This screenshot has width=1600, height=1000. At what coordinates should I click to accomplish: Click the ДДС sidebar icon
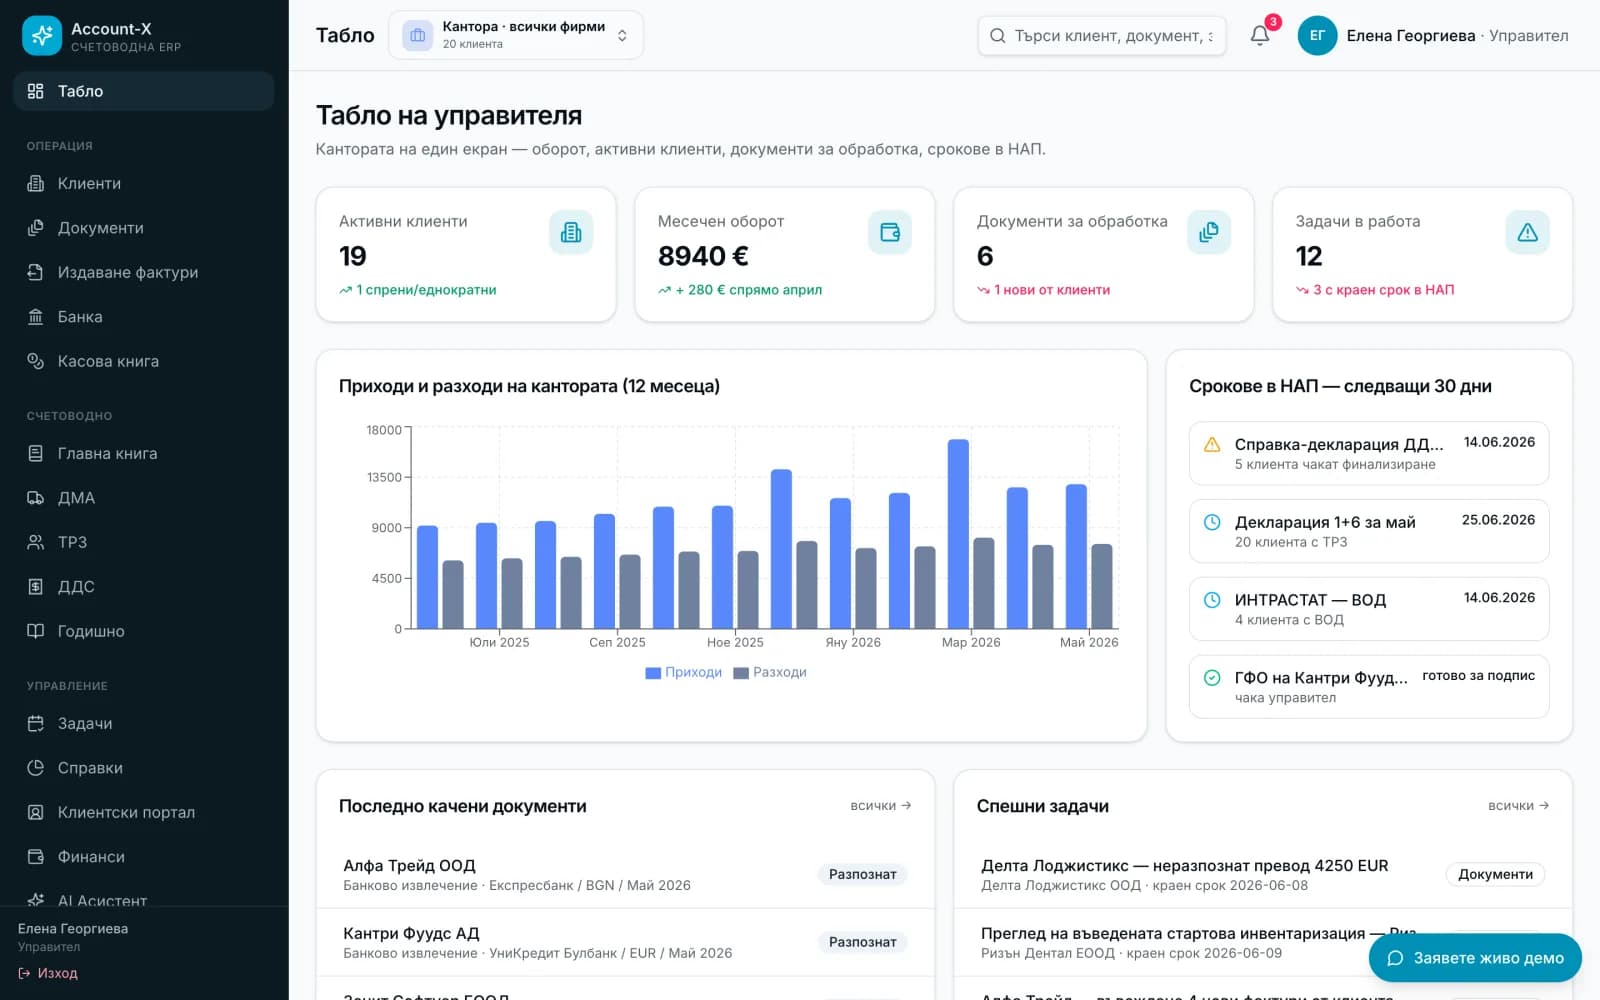coord(36,587)
